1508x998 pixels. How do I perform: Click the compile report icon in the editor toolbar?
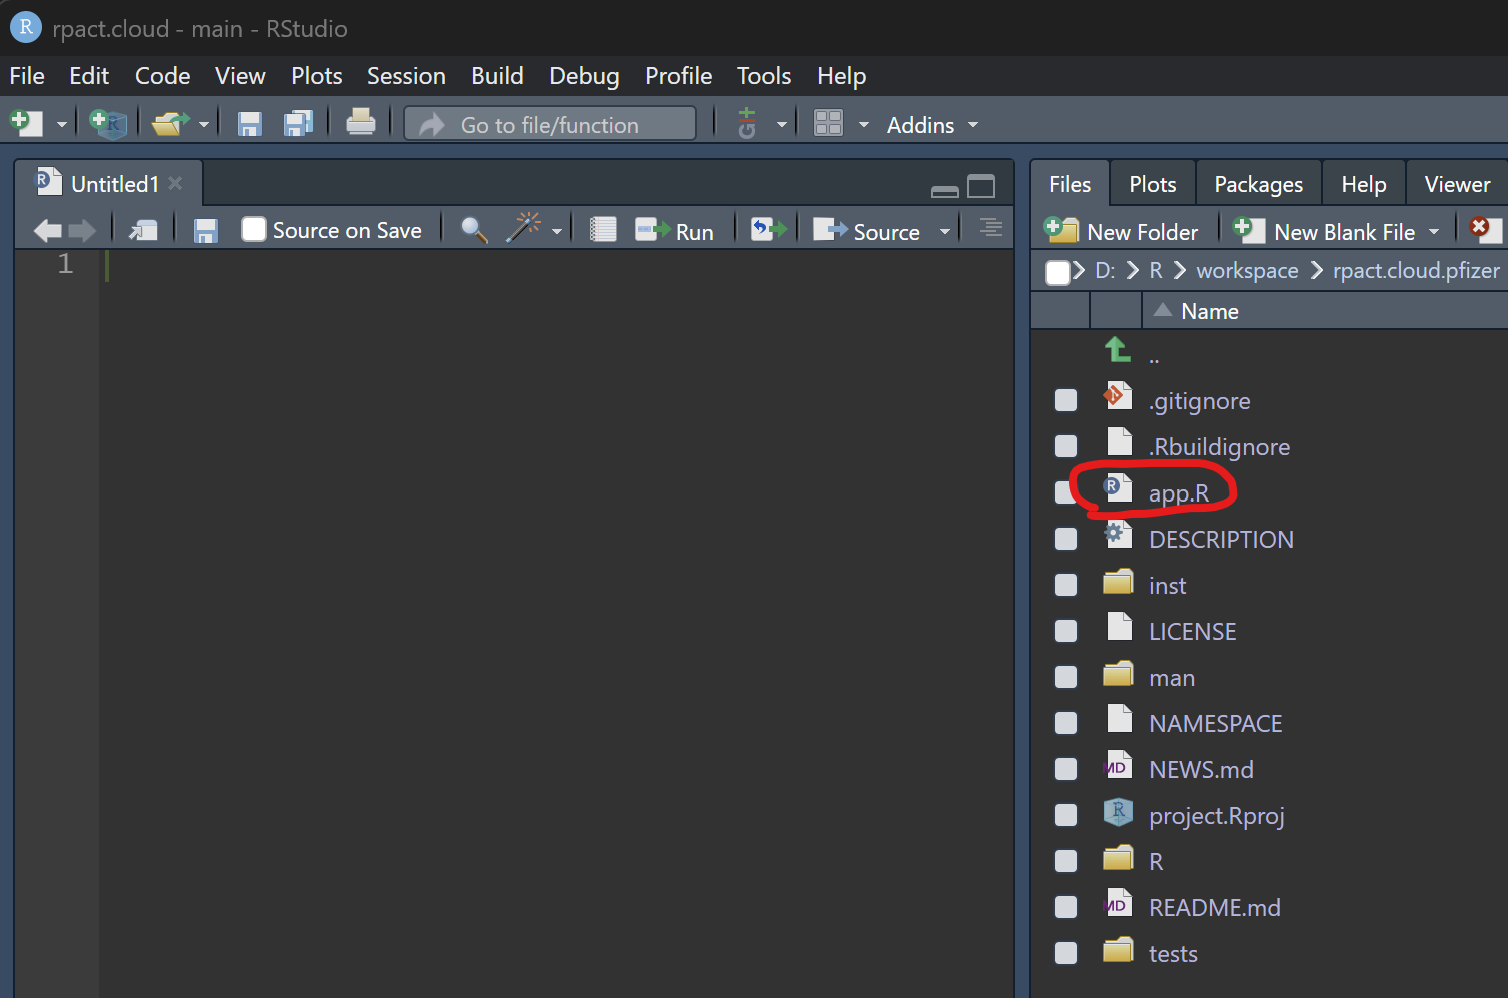[602, 228]
